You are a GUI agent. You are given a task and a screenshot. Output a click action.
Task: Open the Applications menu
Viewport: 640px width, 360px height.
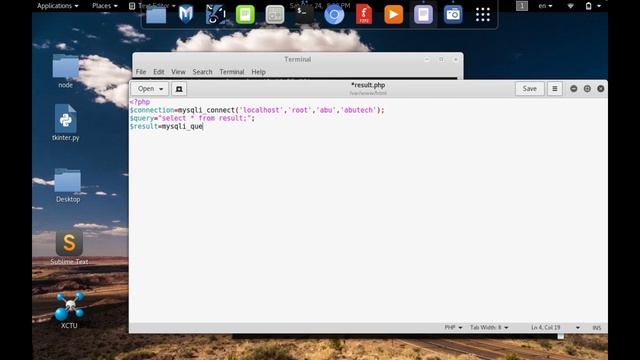click(58, 6)
